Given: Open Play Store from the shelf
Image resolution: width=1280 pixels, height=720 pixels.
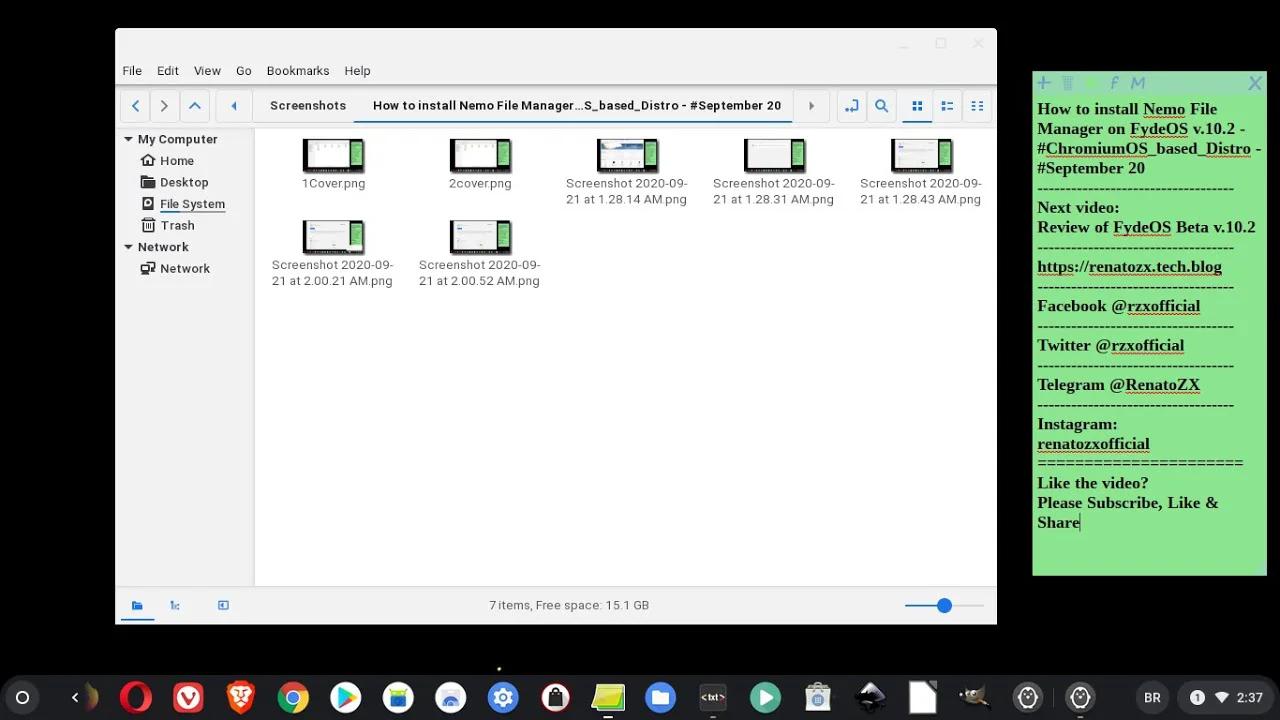Looking at the screenshot, I should pos(346,697).
